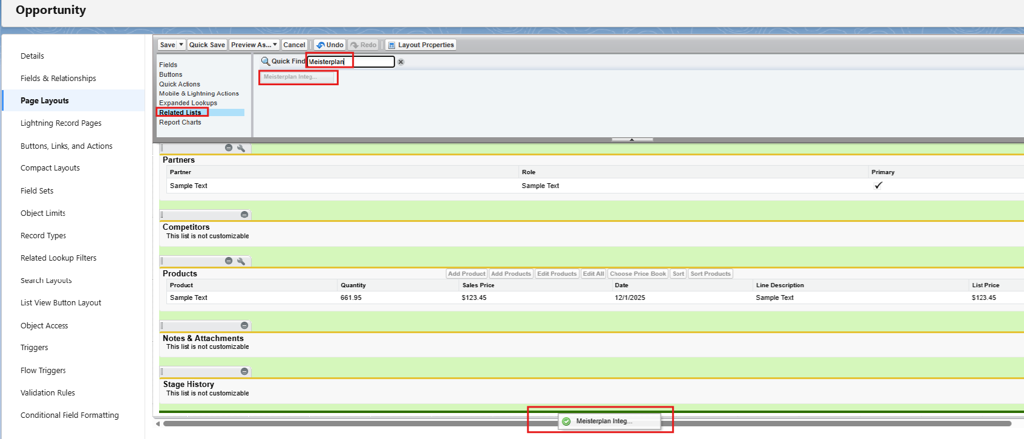Image resolution: width=1024 pixels, height=439 pixels.
Task: Select Quick Actions palette category
Action: coord(180,84)
